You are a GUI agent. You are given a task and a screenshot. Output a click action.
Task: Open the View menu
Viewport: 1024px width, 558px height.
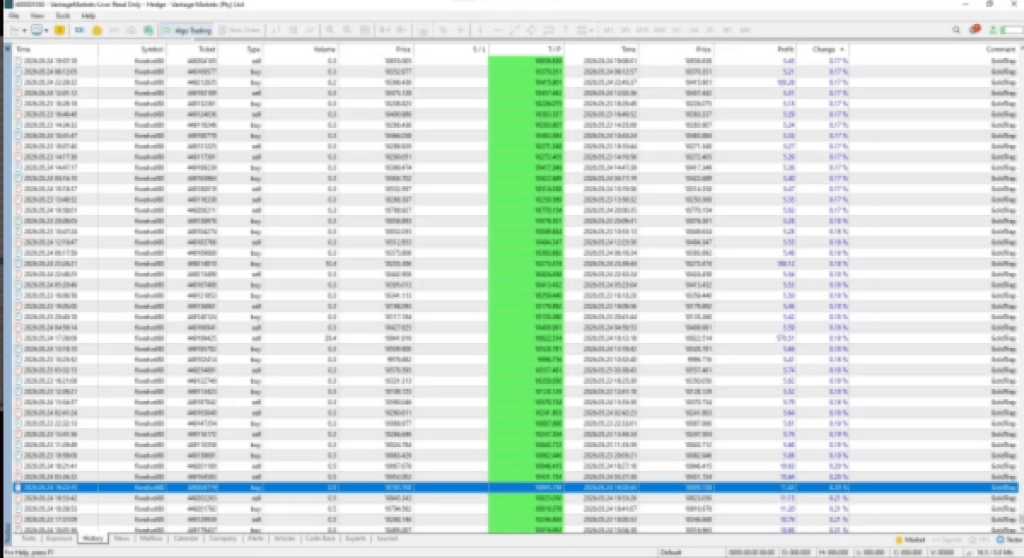37,15
